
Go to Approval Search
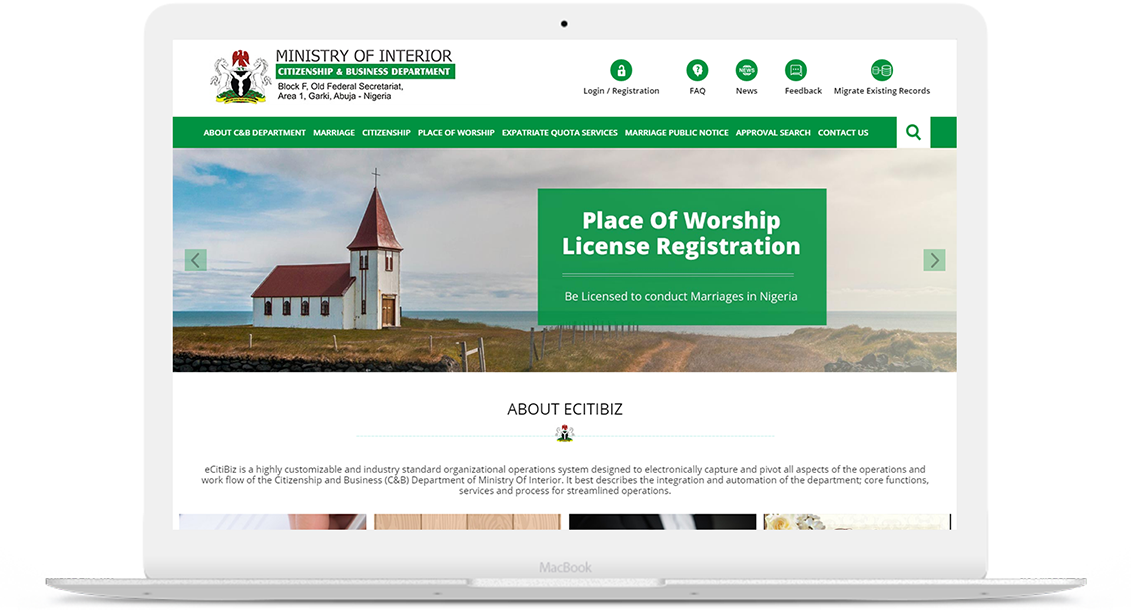click(773, 133)
